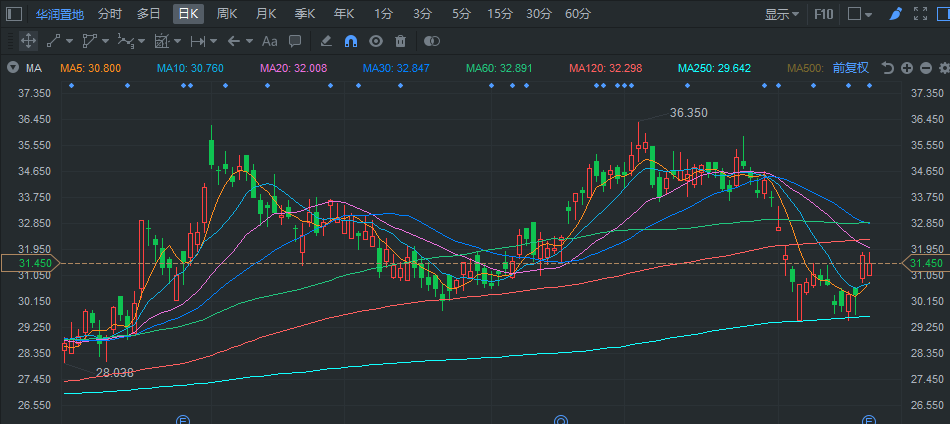Viewport: 950px width, 424px height.
Task: Click the 28.038 low price annotation
Action: coord(115,373)
